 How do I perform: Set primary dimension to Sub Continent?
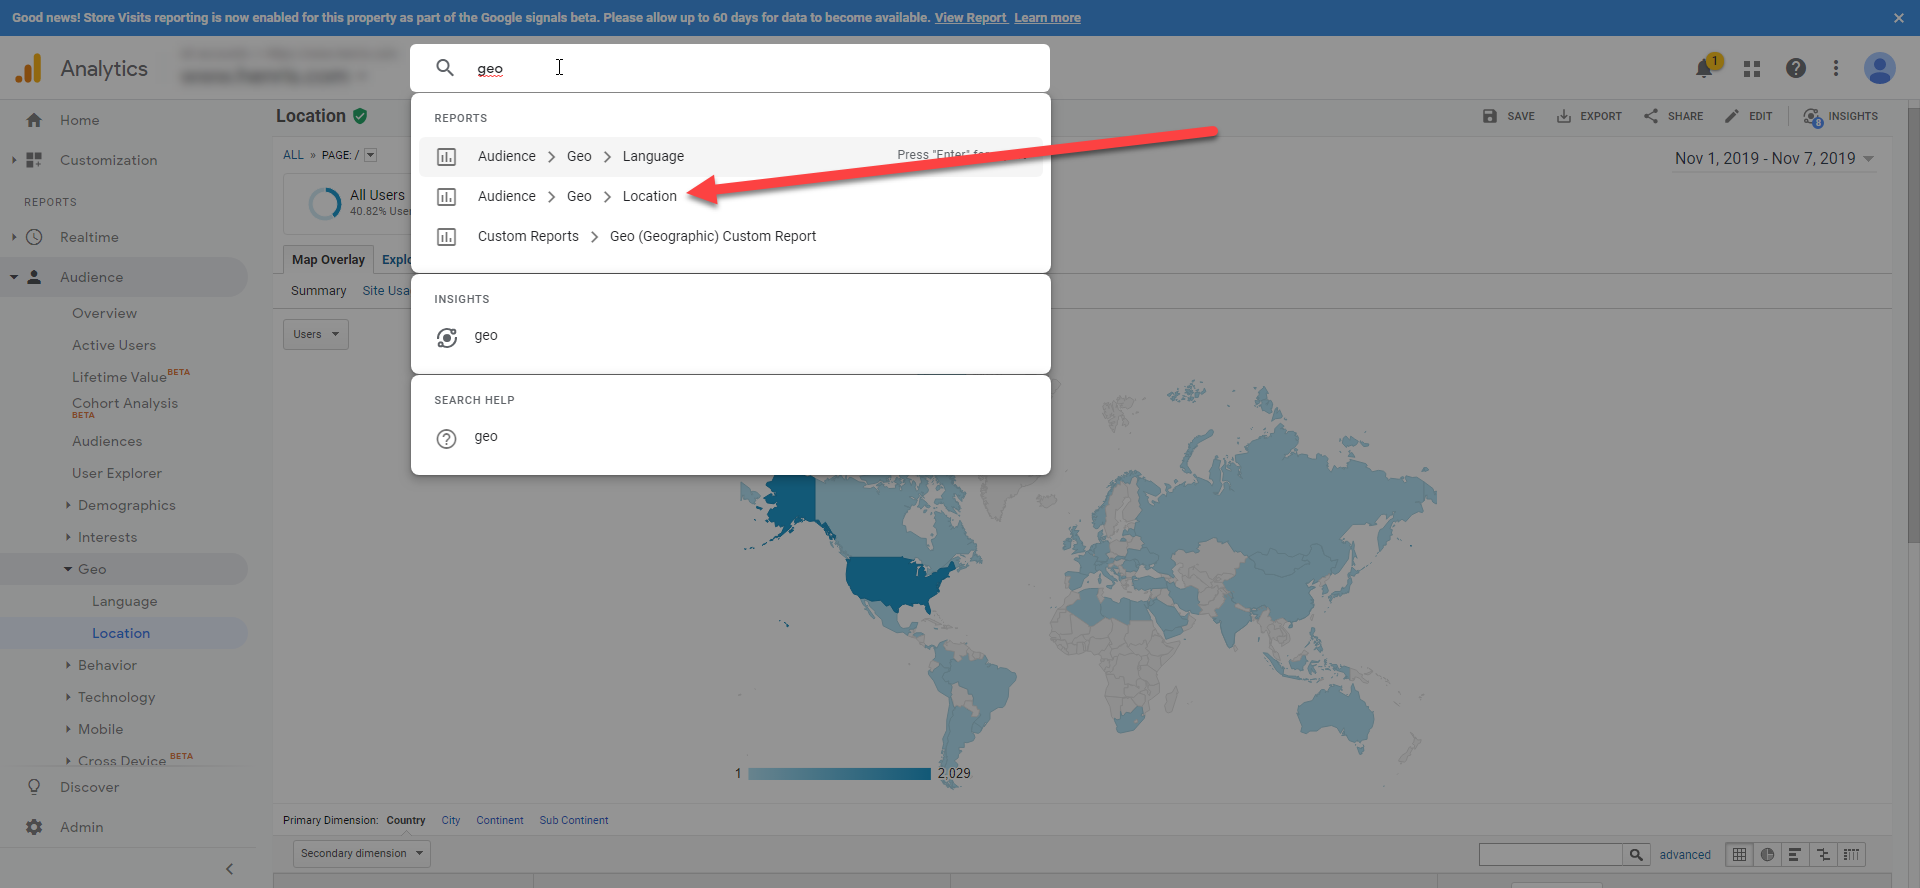coord(574,820)
